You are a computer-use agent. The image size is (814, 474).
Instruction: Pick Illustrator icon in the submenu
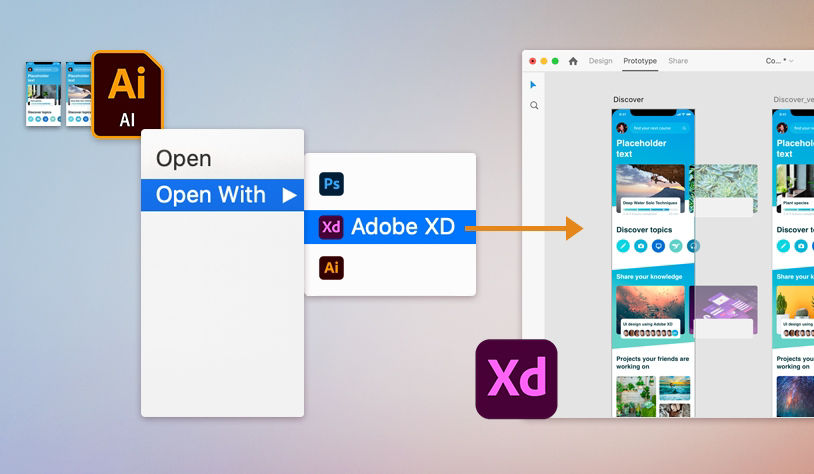(331, 268)
